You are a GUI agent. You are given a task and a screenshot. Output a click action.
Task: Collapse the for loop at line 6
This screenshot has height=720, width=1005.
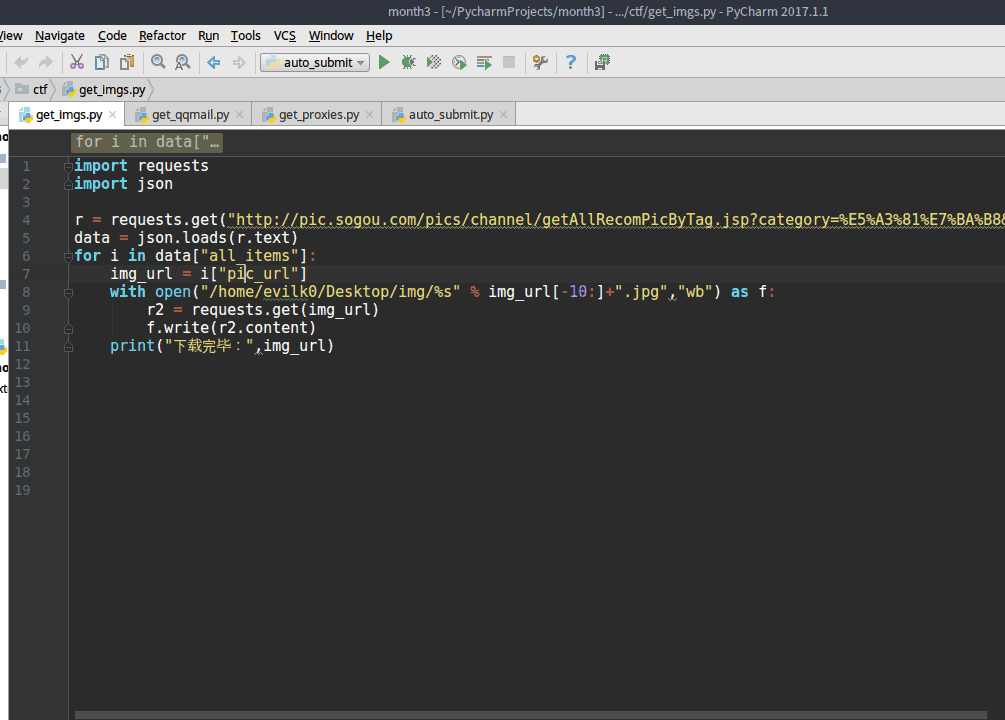(x=68, y=256)
